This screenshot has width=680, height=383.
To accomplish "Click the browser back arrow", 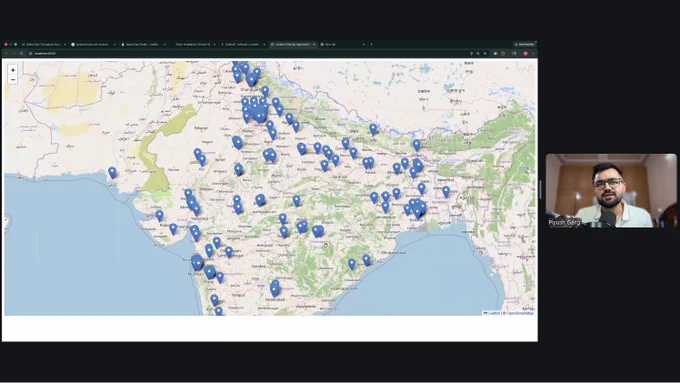I will click(x=6, y=53).
